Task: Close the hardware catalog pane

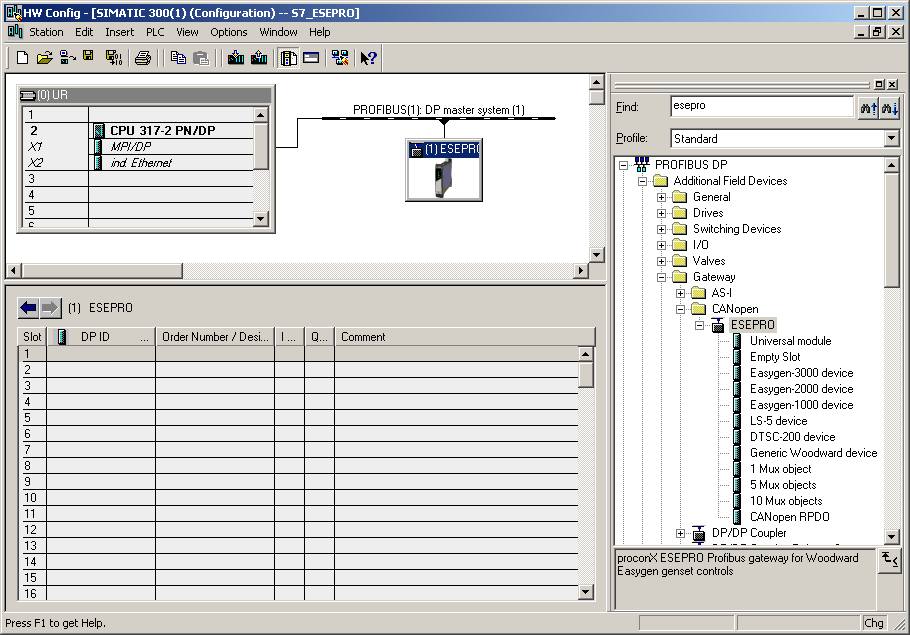Action: point(893,84)
